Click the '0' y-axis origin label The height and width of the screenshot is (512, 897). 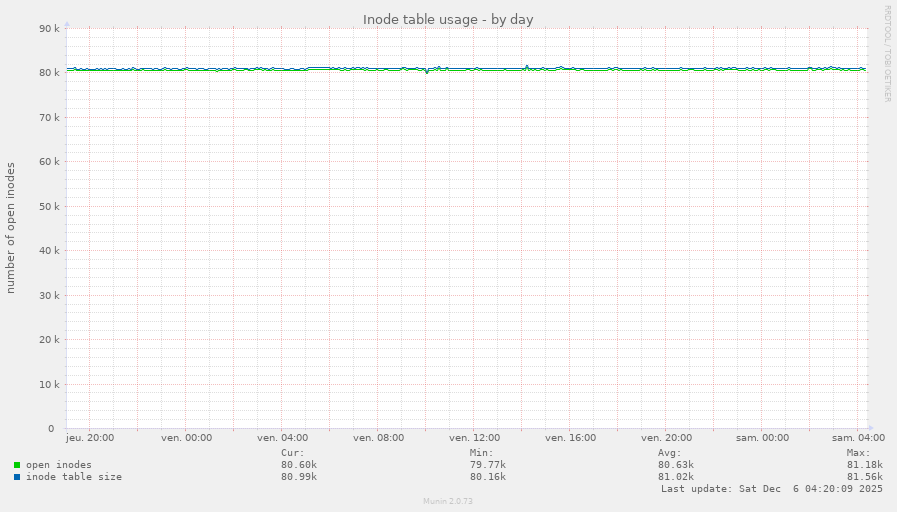coord(51,428)
